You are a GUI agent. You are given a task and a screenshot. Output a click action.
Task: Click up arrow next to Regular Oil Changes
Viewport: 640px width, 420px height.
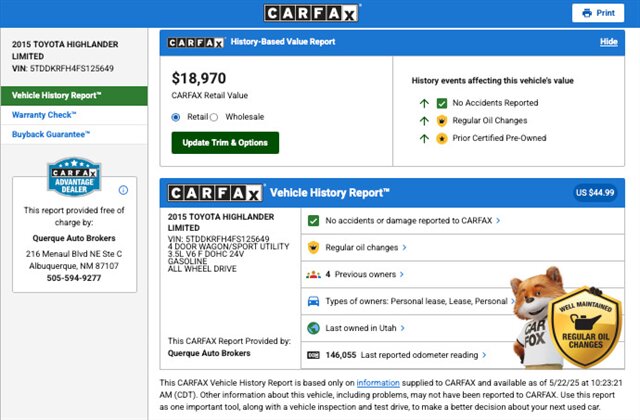(x=424, y=121)
